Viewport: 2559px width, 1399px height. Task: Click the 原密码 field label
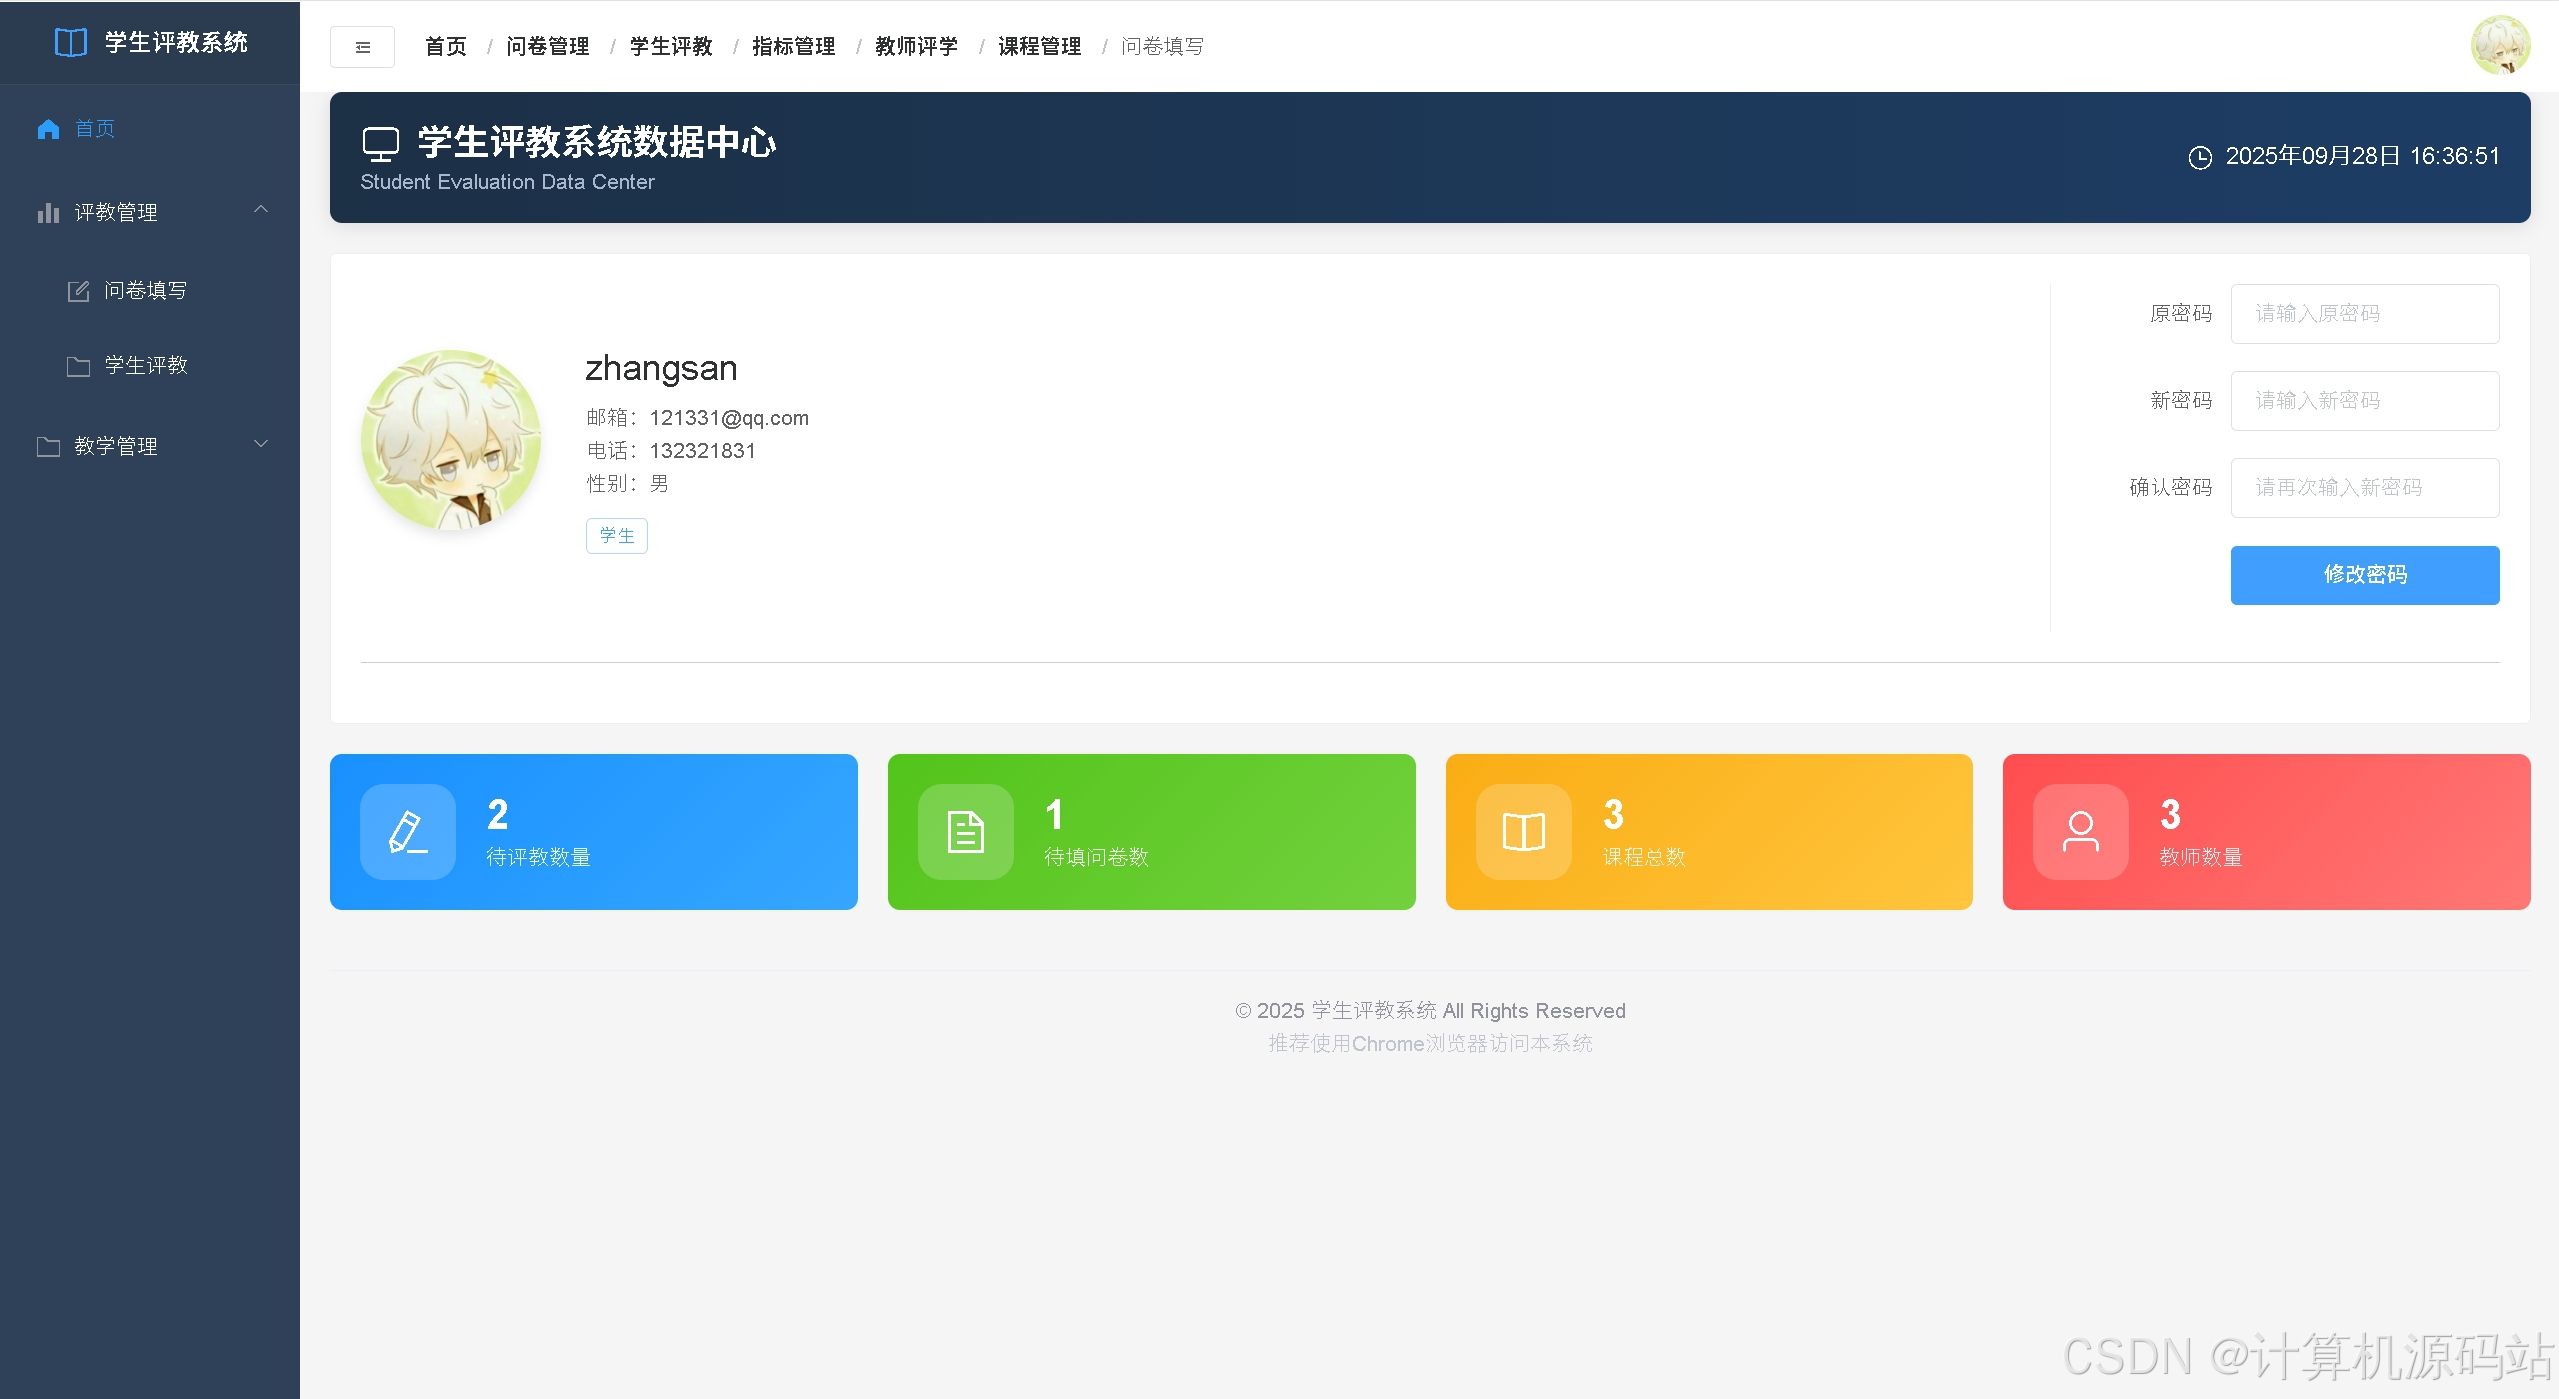coord(2181,314)
